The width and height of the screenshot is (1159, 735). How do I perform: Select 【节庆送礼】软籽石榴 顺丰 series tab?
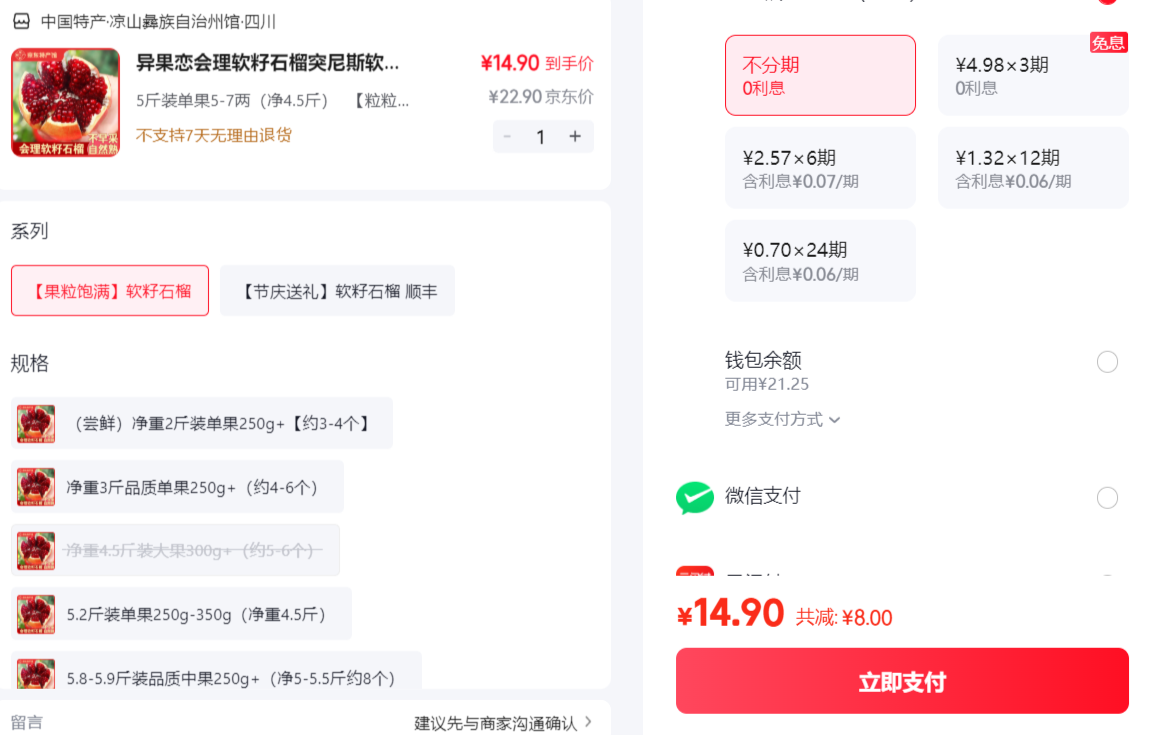click(x=338, y=291)
